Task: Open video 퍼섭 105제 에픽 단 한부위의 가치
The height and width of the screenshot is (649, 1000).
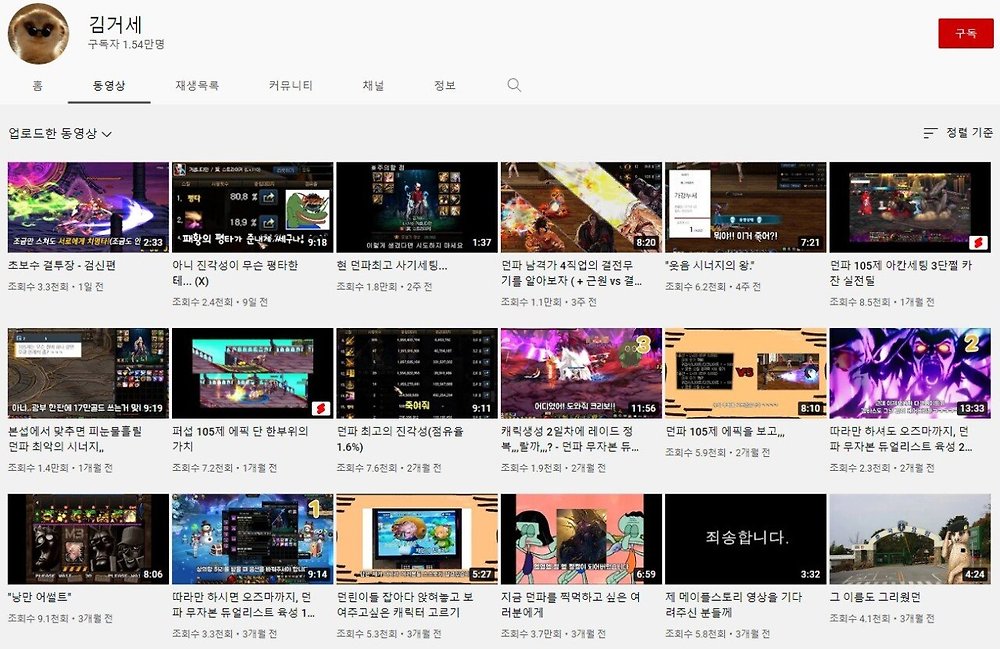Action: click(240, 439)
